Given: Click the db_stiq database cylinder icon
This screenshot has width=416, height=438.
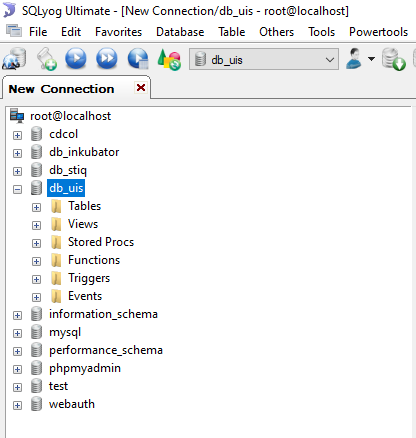Looking at the screenshot, I should click(36, 170).
